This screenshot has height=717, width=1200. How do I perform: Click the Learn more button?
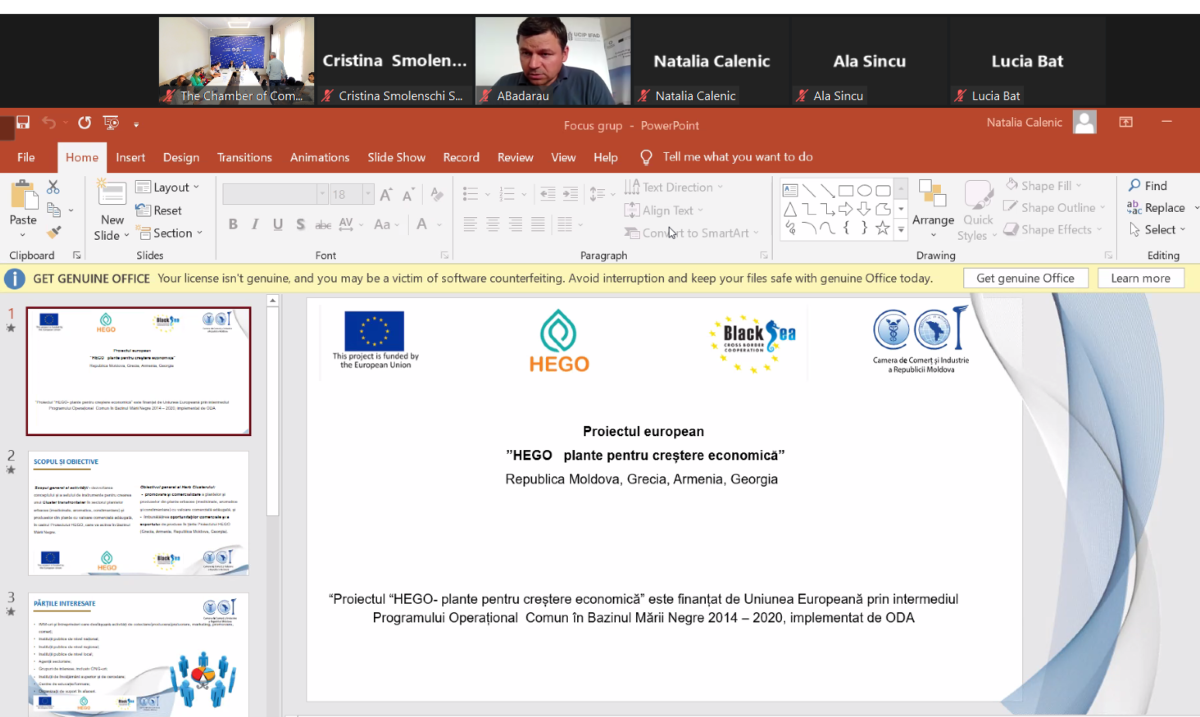click(x=1140, y=278)
